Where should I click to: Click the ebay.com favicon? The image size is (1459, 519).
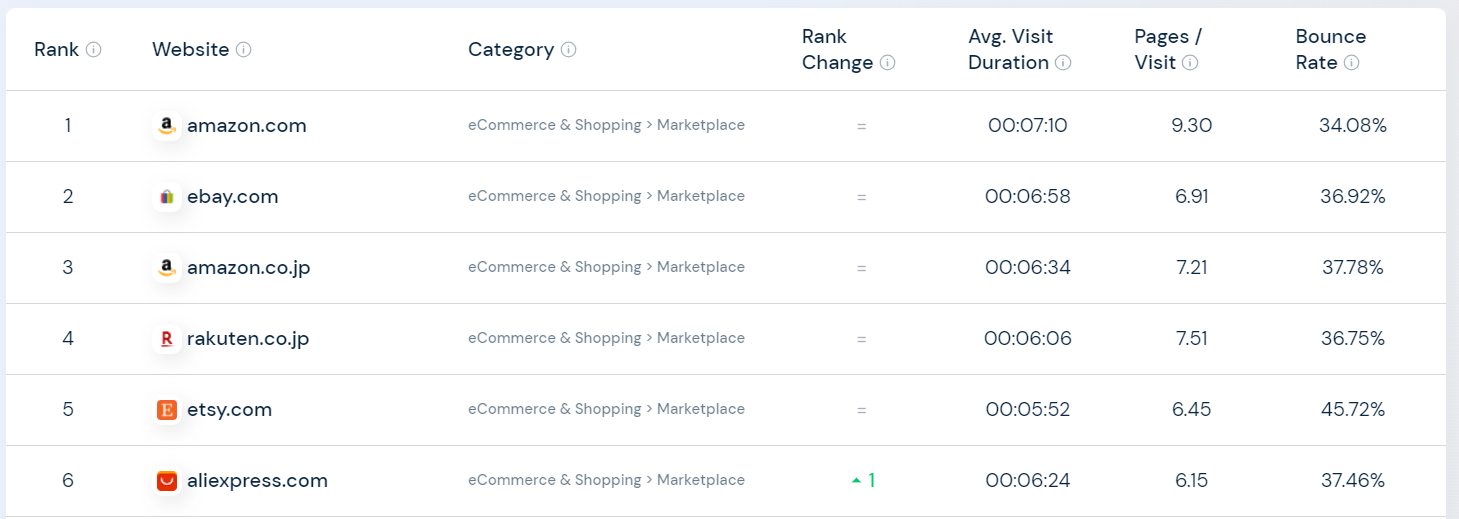click(x=167, y=197)
